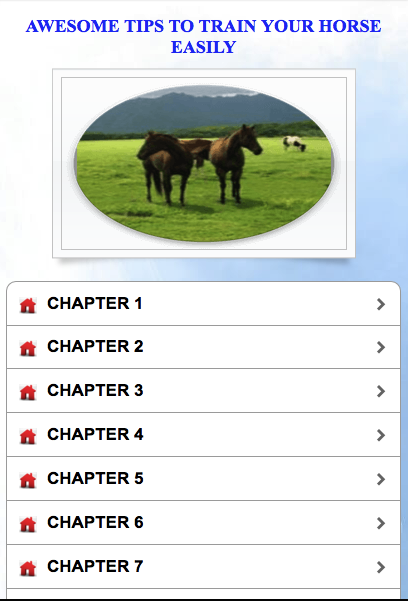The width and height of the screenshot is (408, 601).
Task: Click the red home icon beside Chapter 5
Action: (x=28, y=480)
